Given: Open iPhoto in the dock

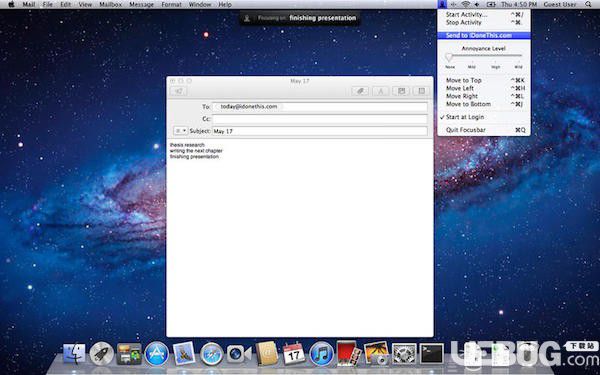Looking at the screenshot, I should pos(376,353).
